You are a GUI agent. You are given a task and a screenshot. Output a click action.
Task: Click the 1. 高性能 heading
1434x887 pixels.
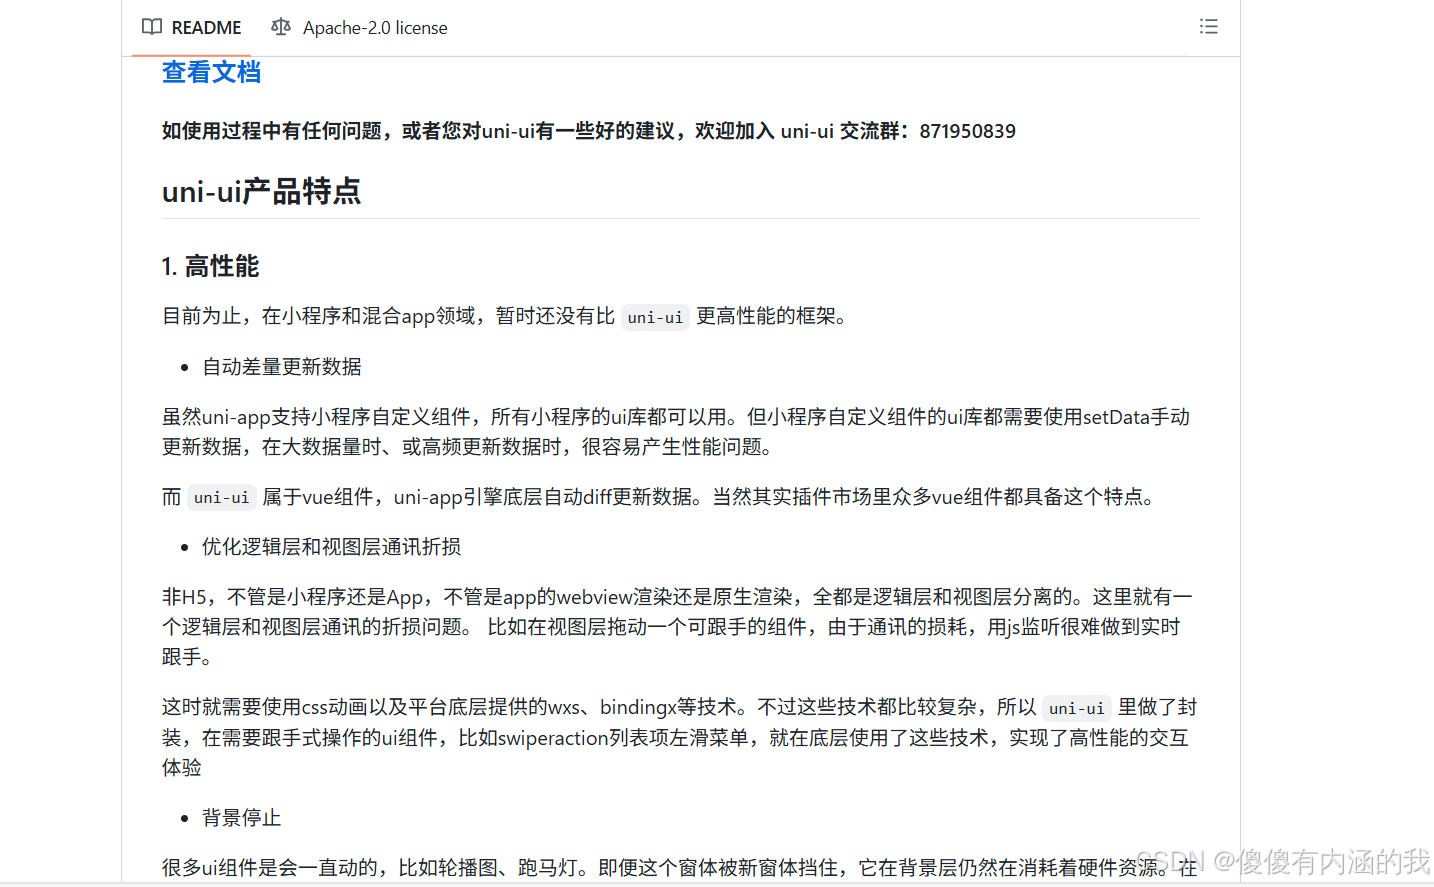point(210,266)
